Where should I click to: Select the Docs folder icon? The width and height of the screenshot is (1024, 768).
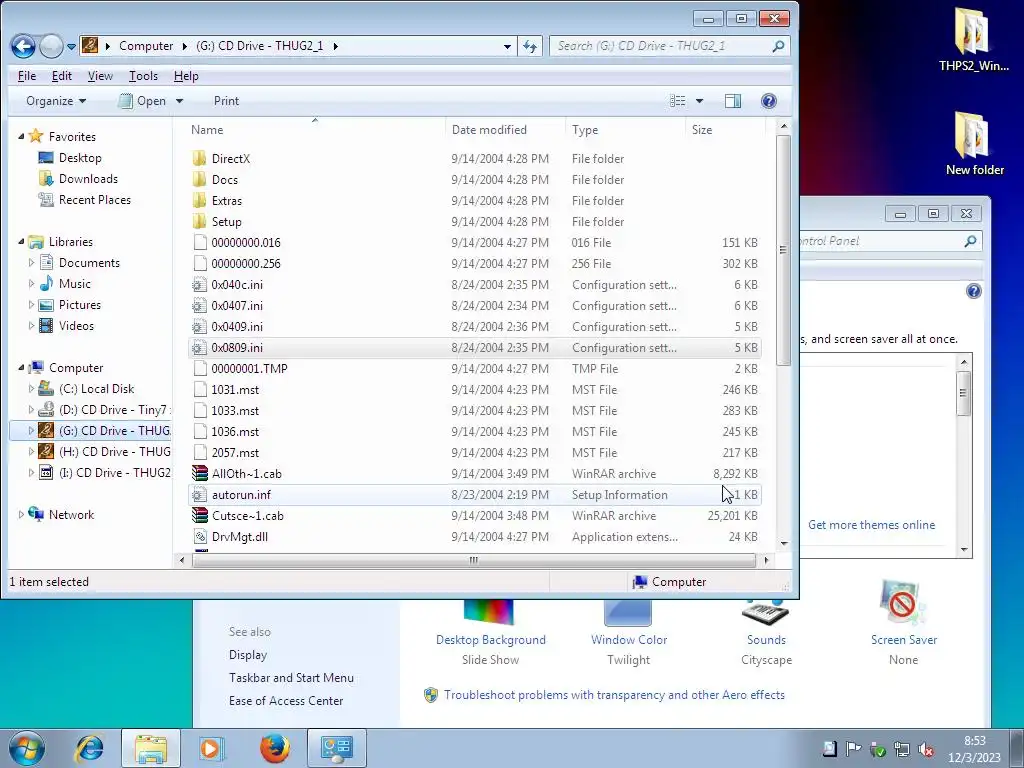pos(200,180)
